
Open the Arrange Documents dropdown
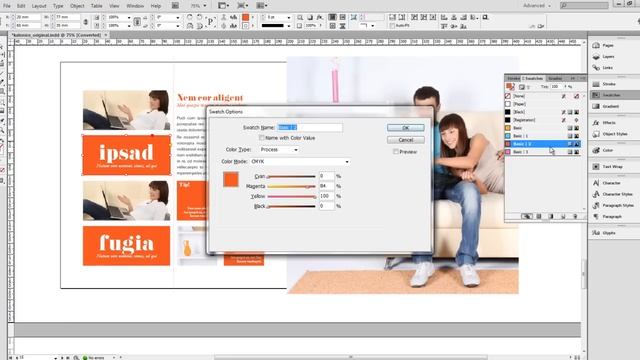262,6
